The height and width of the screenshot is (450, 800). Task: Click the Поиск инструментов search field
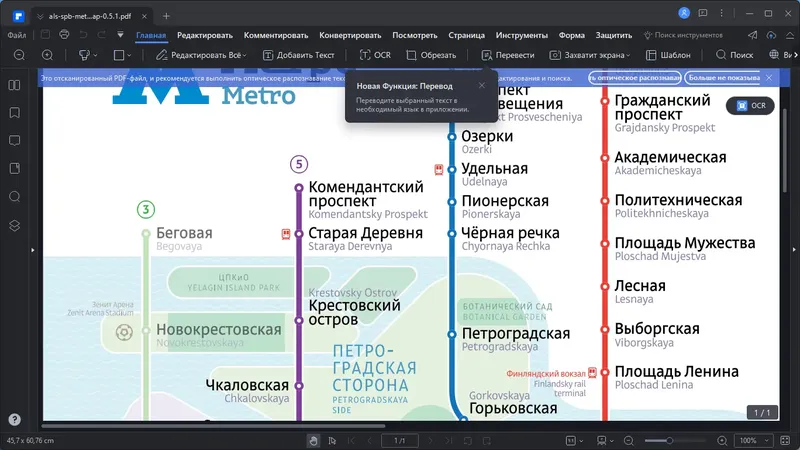pyautogui.click(x=684, y=35)
